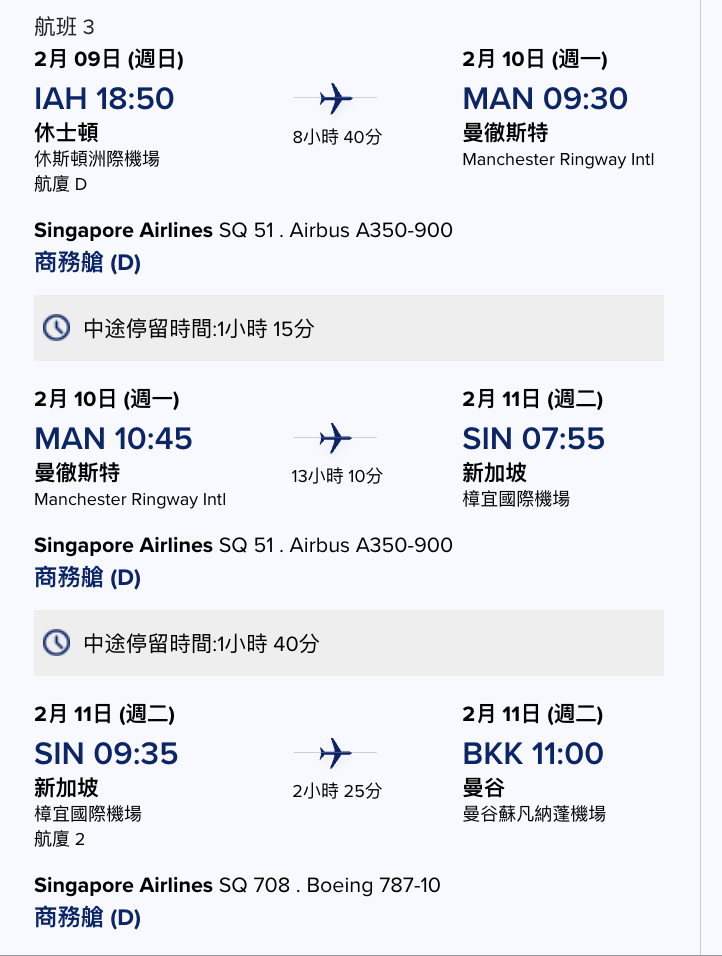Click SIN 09:35 departure time
722x956 pixels.
106,754
